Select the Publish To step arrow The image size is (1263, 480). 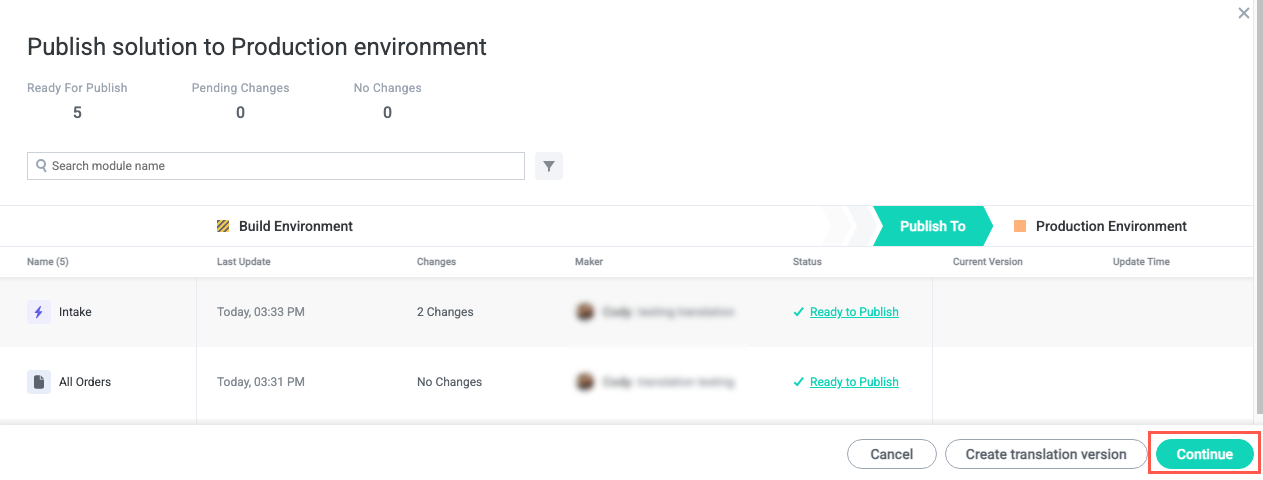[x=932, y=226]
